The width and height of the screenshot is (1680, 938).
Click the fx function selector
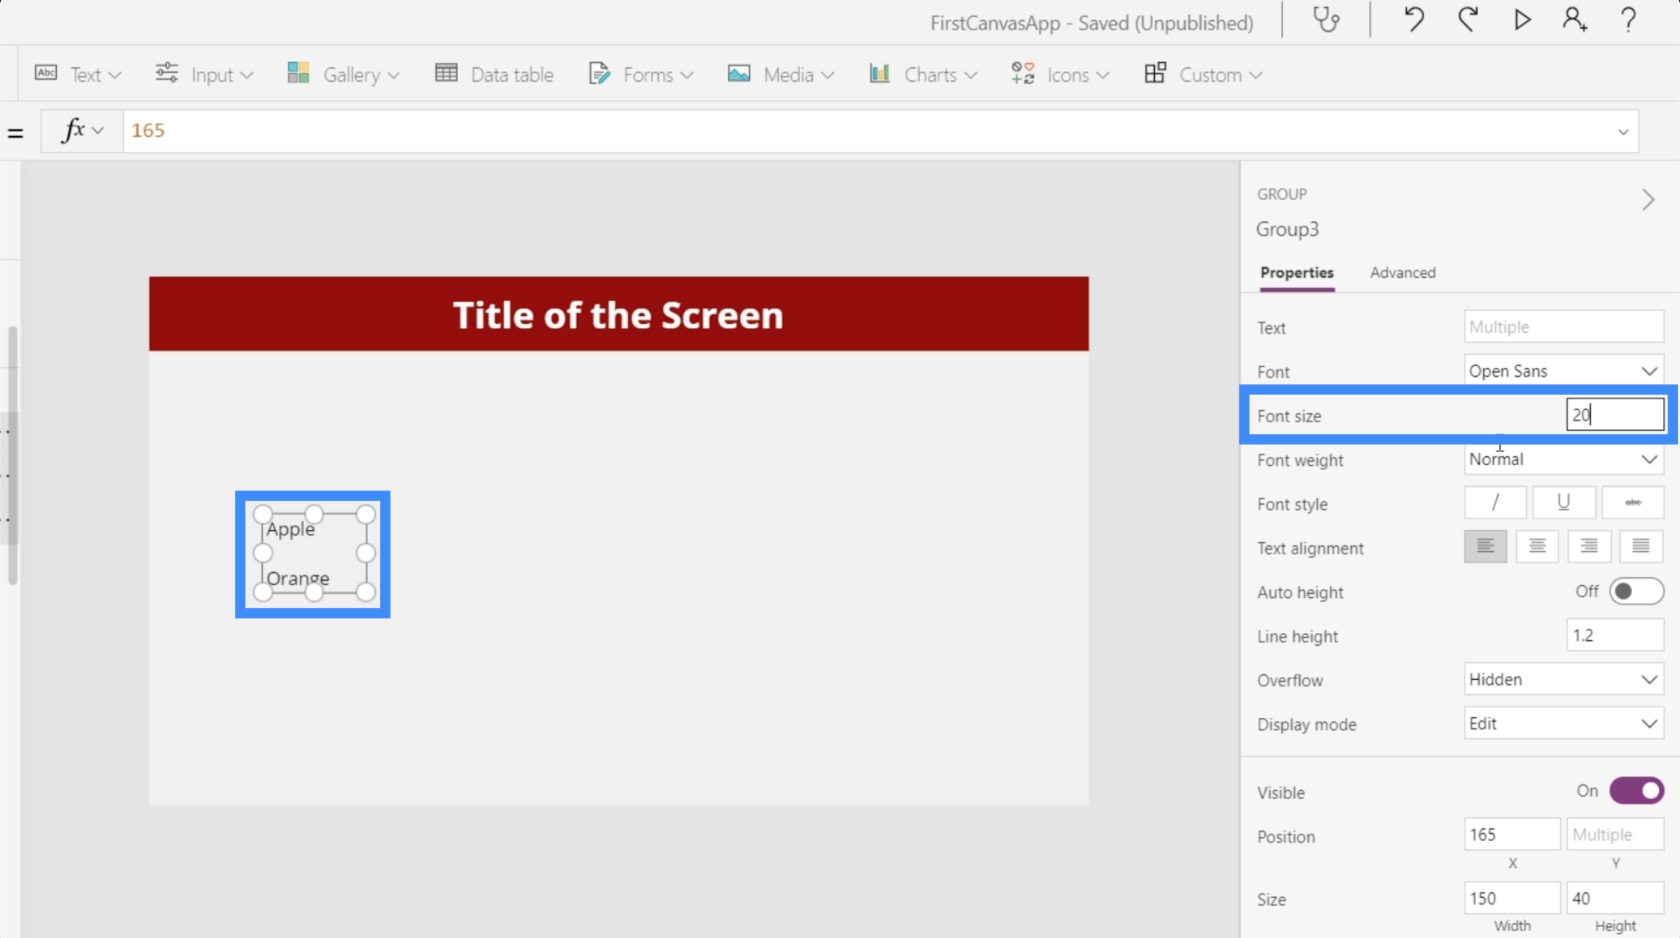(x=82, y=131)
